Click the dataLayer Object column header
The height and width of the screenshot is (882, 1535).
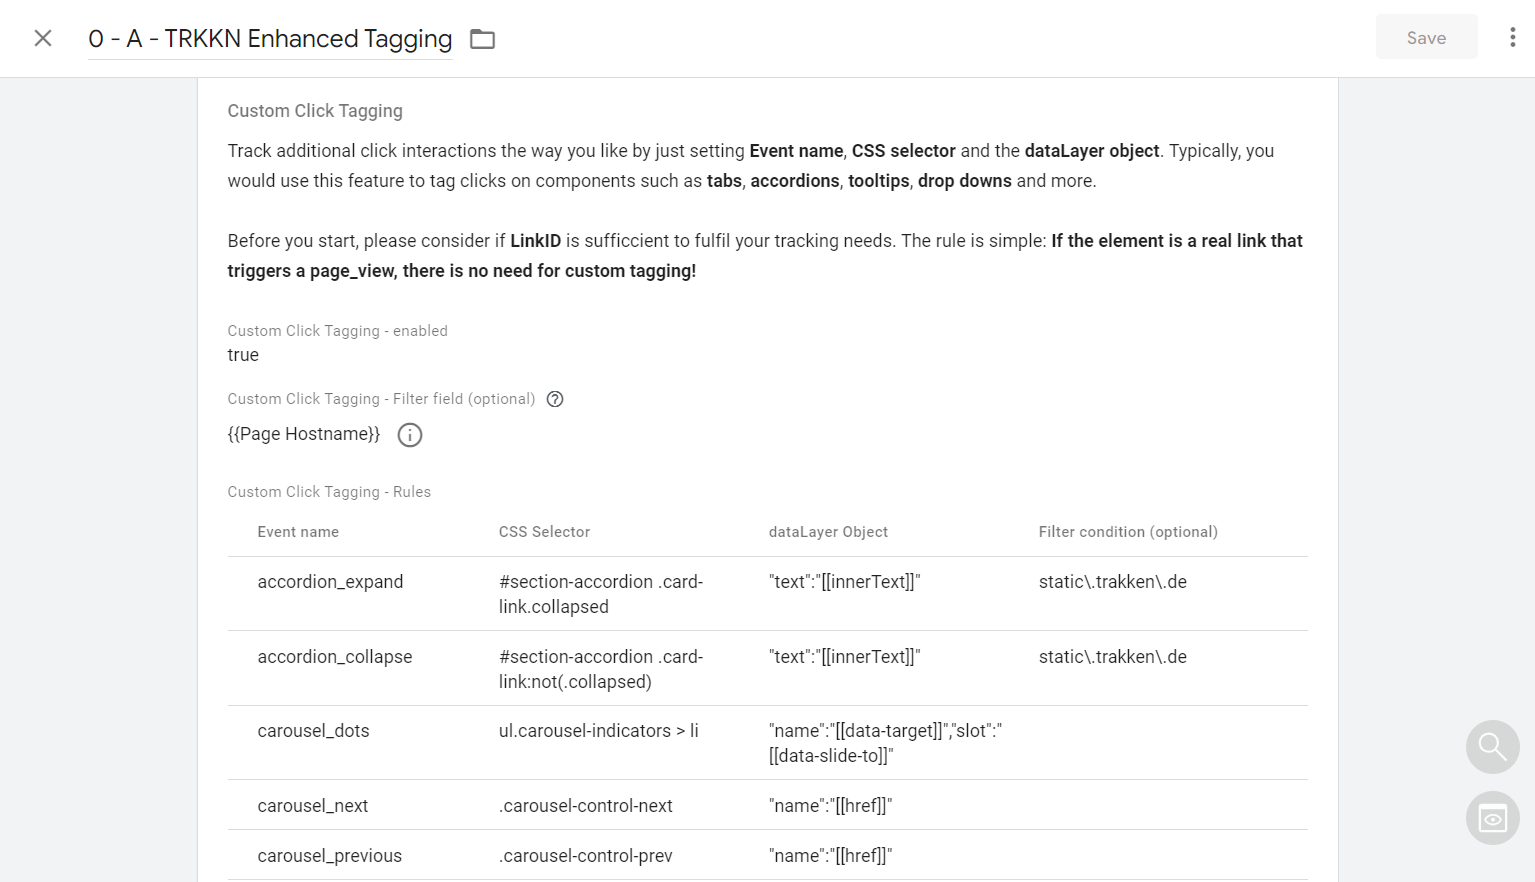[x=828, y=531]
